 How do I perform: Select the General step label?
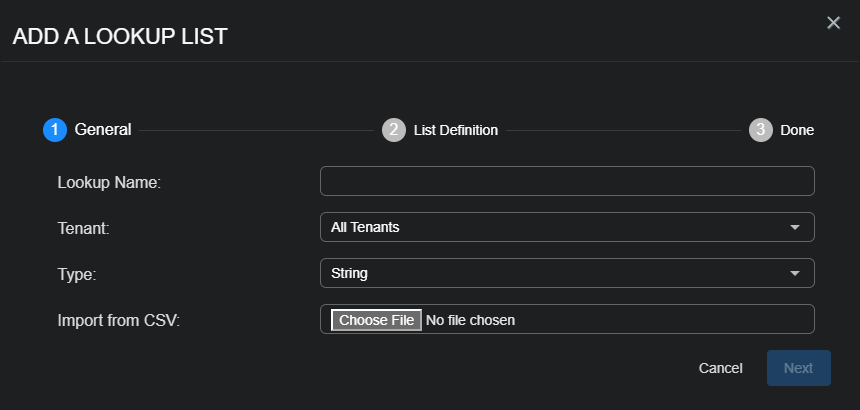click(x=103, y=130)
